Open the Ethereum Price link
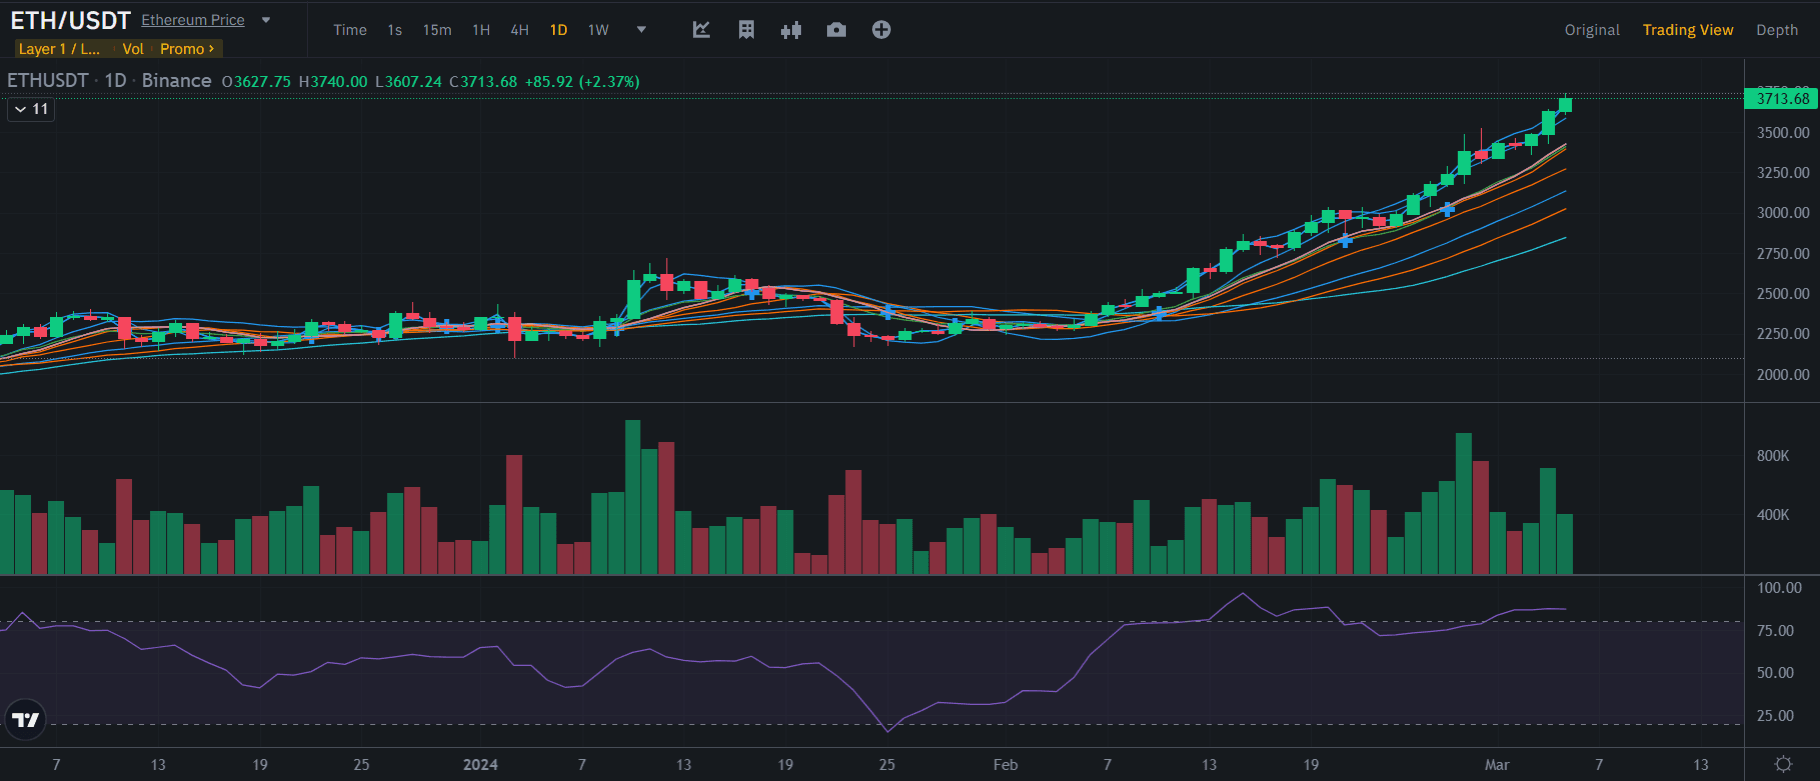1820x781 pixels. tap(193, 20)
